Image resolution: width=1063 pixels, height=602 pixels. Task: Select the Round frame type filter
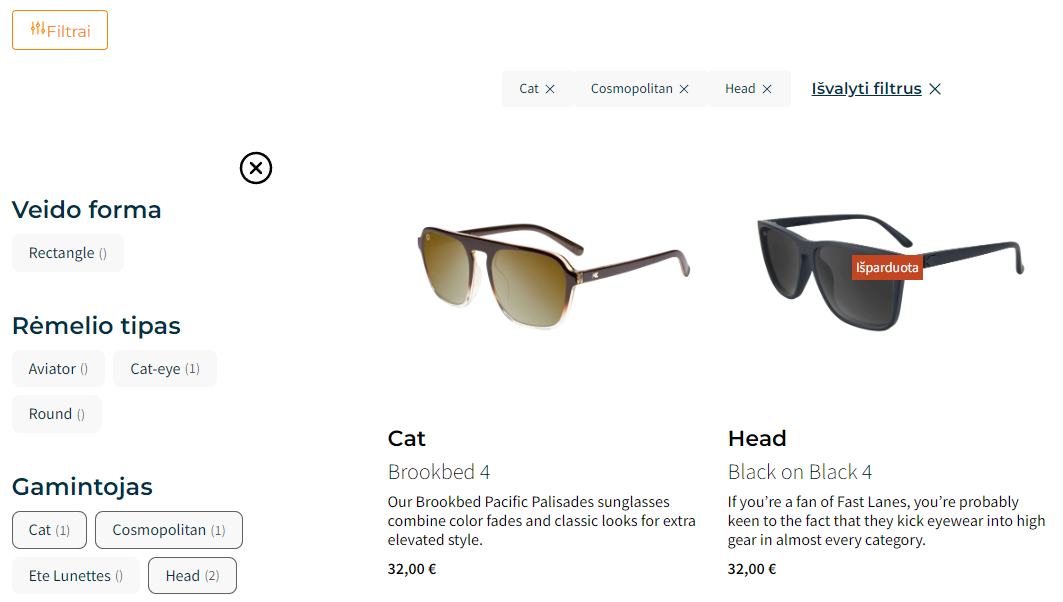coord(56,414)
